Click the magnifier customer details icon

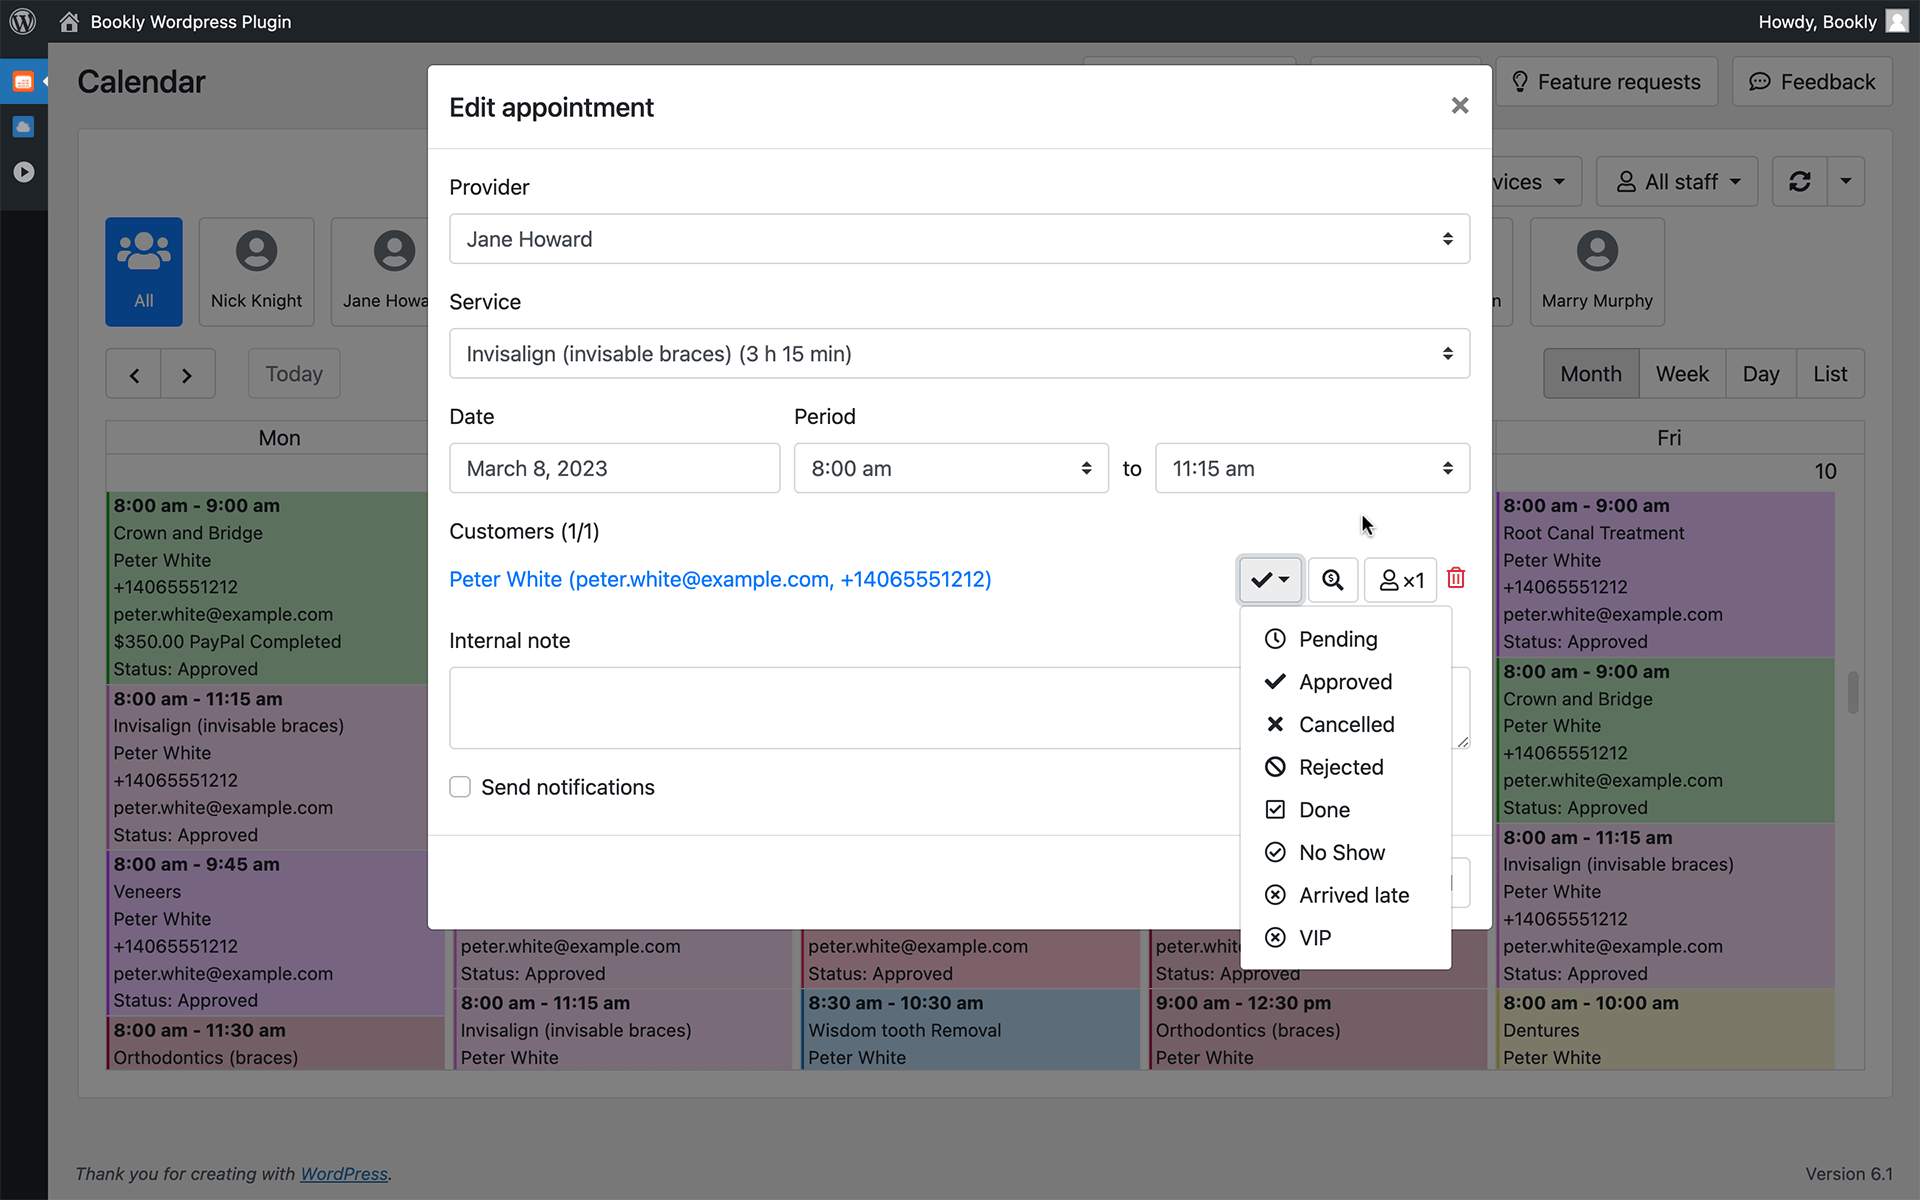tap(1332, 580)
